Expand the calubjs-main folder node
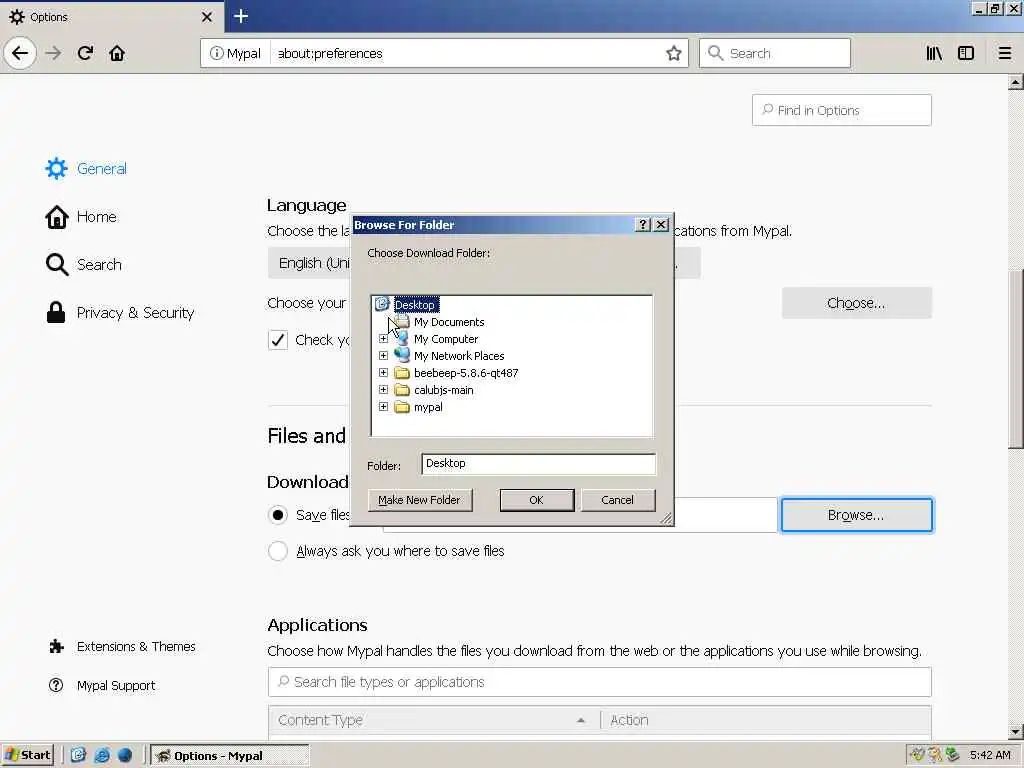The height and width of the screenshot is (768, 1024). tap(383, 389)
